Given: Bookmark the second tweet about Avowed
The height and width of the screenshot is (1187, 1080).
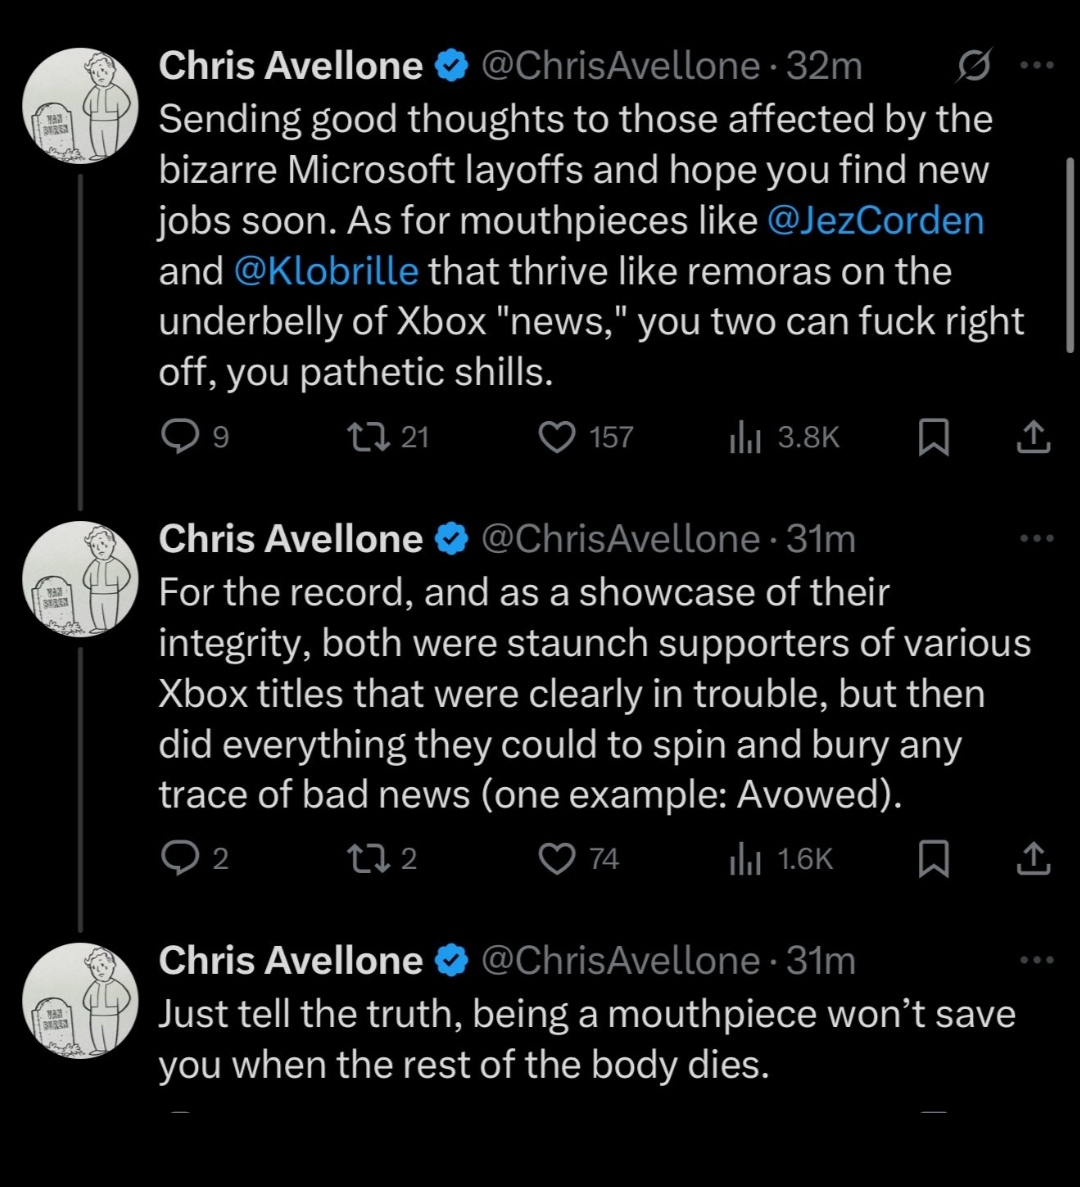Looking at the screenshot, I should tap(933, 858).
